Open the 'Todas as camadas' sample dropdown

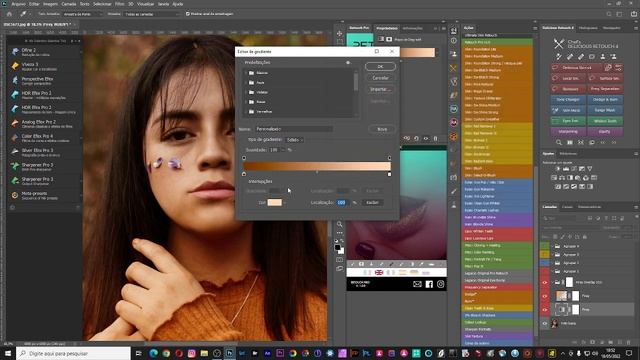(152, 14)
